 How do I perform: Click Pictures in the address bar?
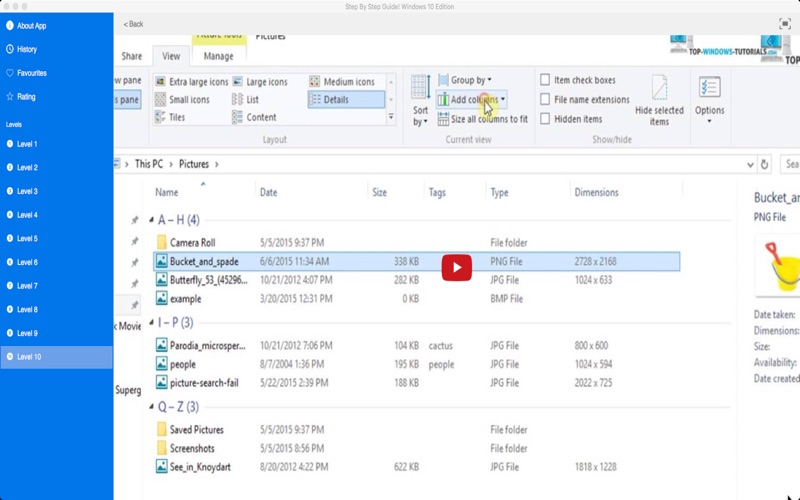[194, 164]
